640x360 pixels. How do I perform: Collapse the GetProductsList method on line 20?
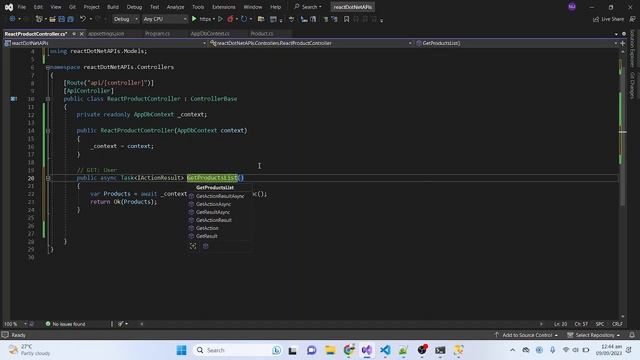[x=48, y=178]
